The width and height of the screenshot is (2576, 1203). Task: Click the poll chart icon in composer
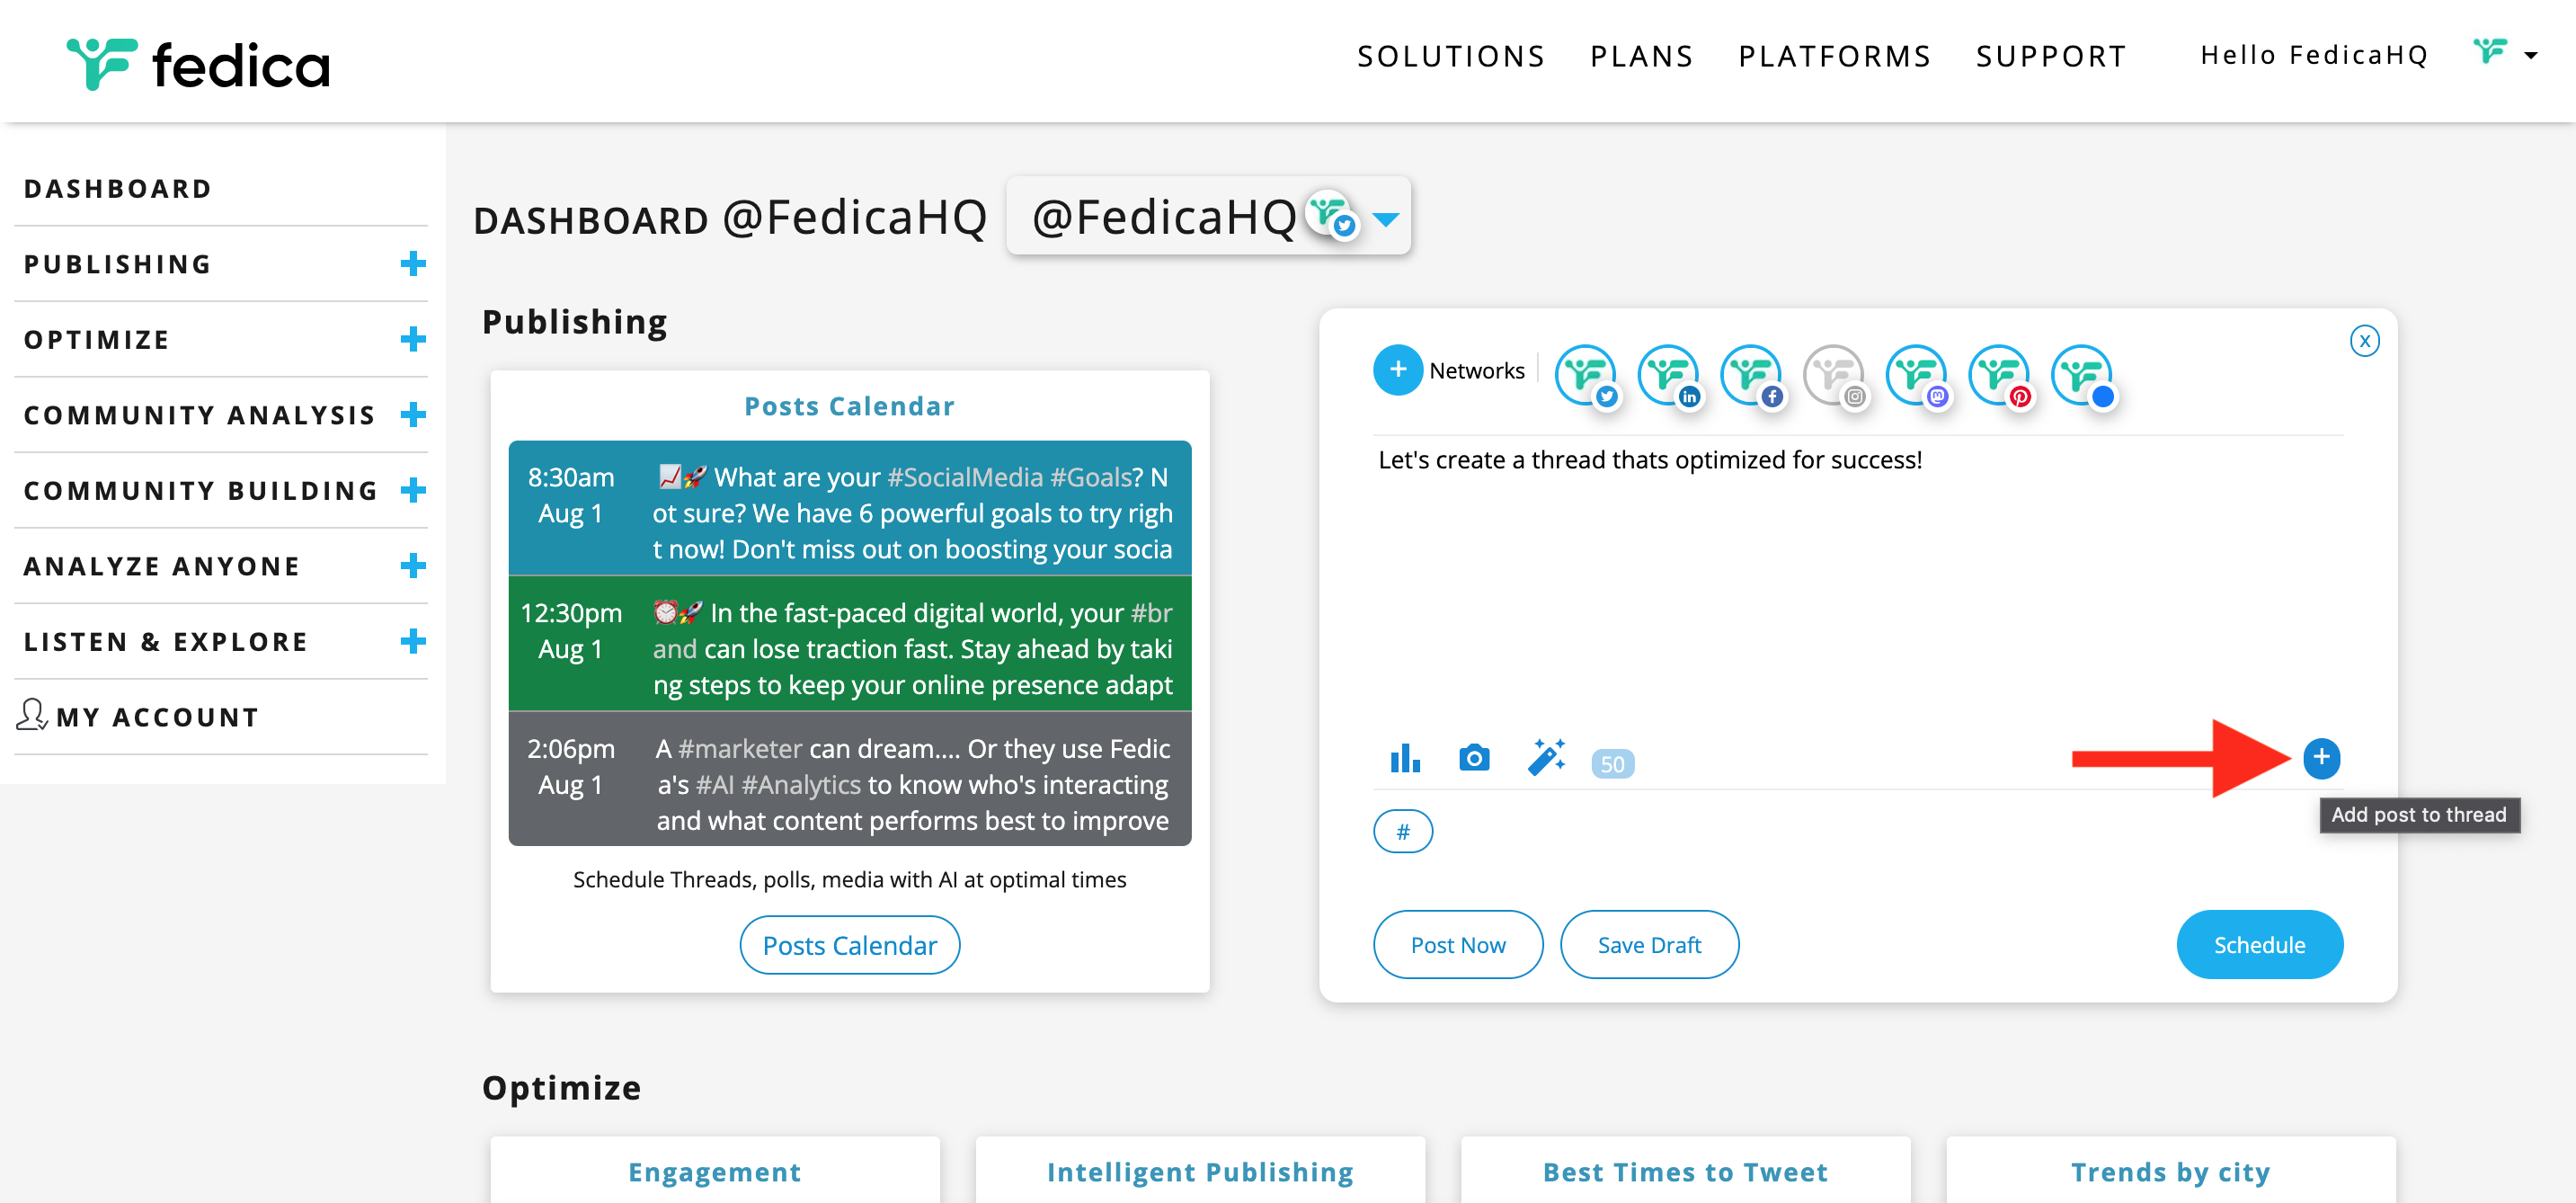point(1405,759)
